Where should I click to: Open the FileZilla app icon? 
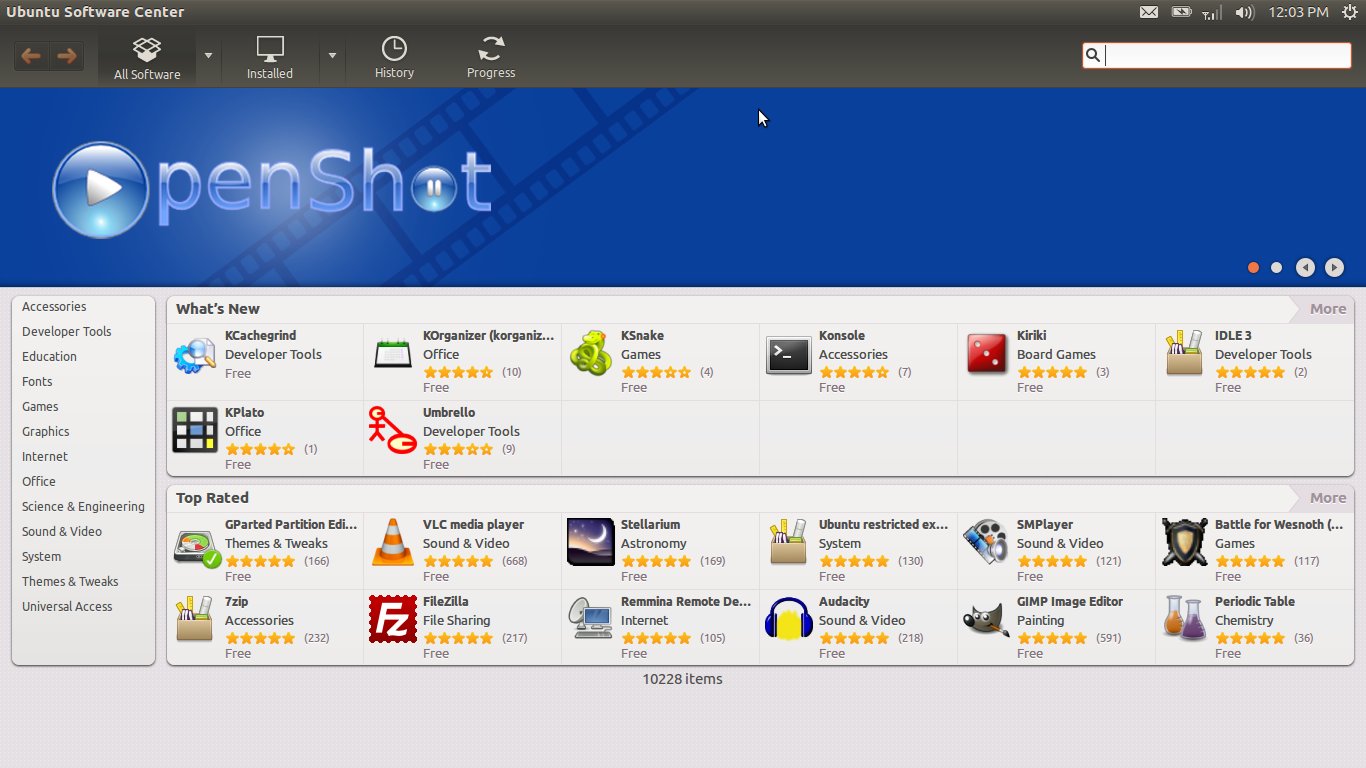(393, 619)
